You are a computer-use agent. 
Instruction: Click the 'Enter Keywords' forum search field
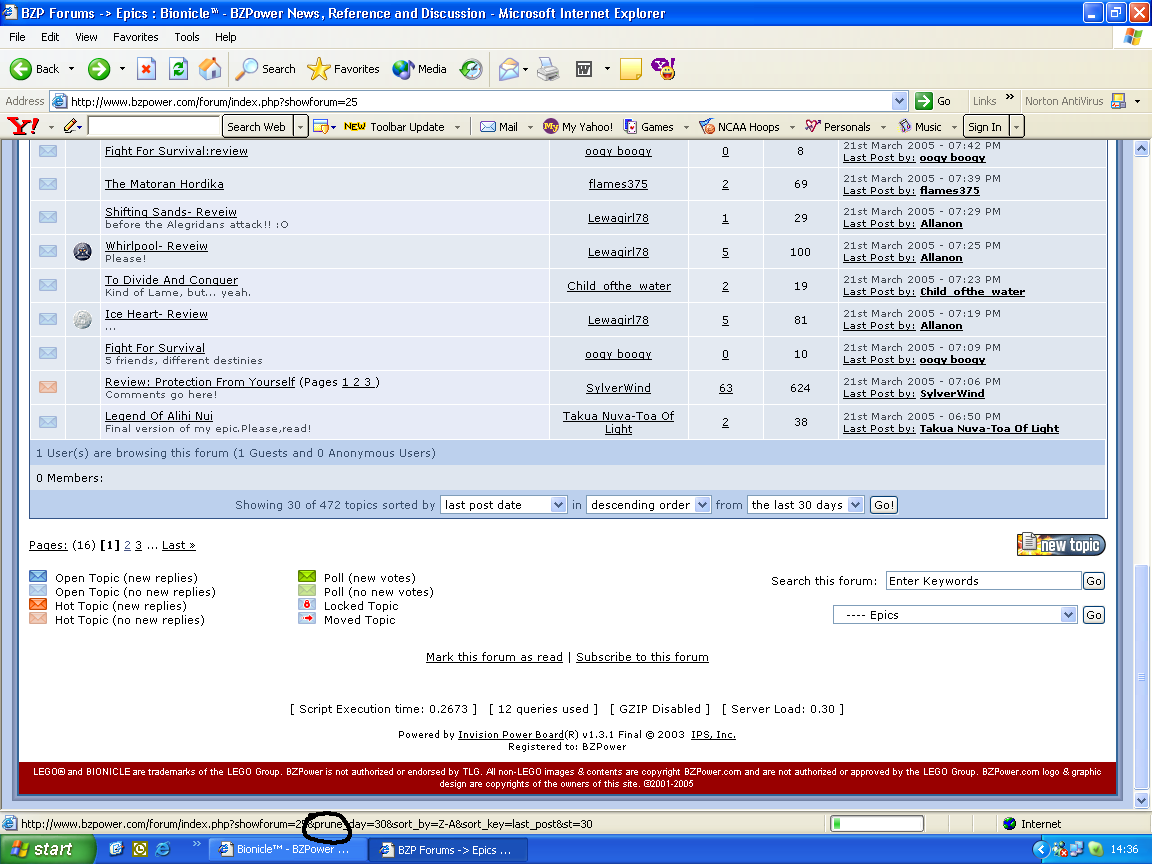coord(983,581)
